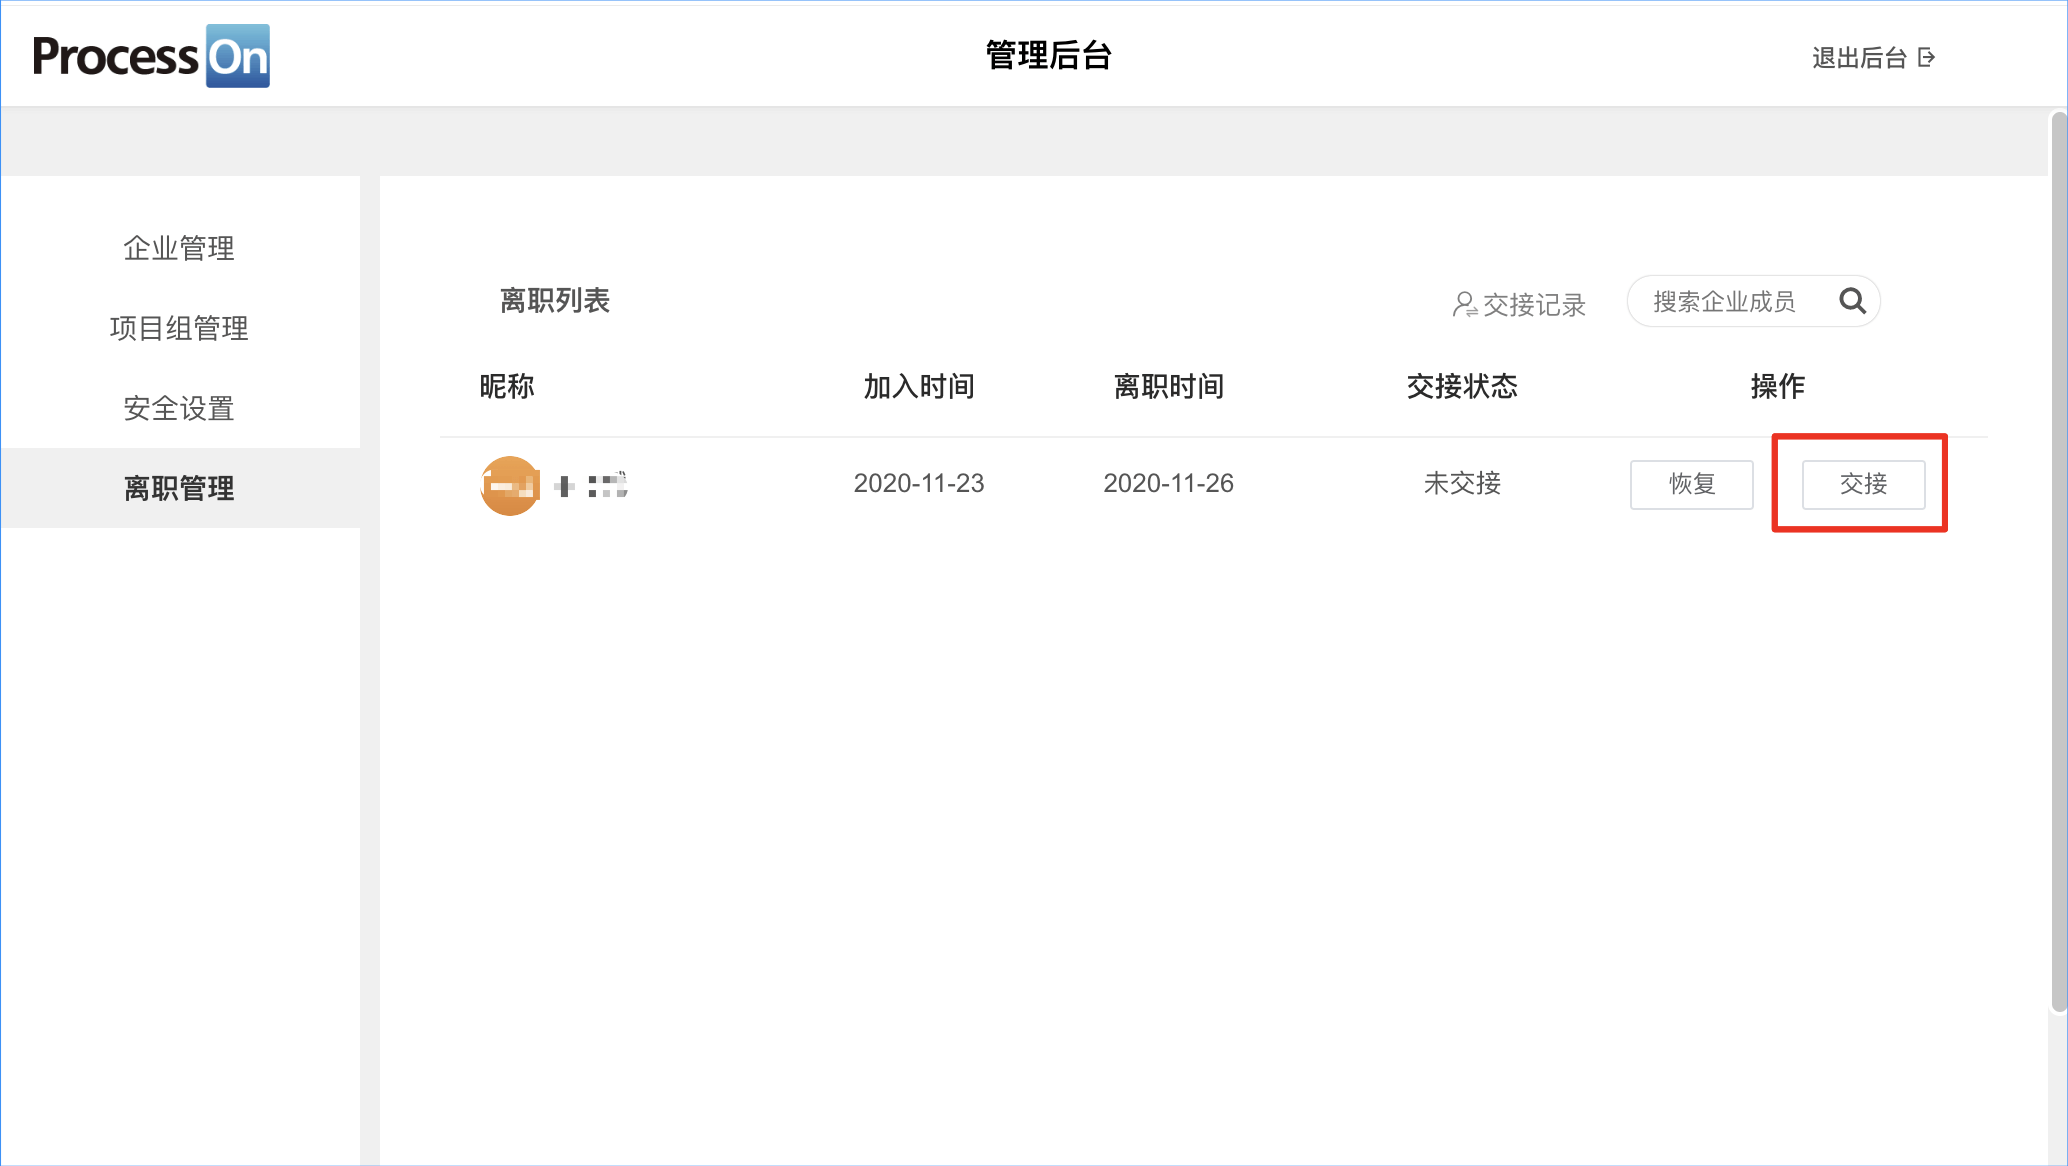
Task: Open 项目组管理 in the sidebar
Action: (x=179, y=328)
